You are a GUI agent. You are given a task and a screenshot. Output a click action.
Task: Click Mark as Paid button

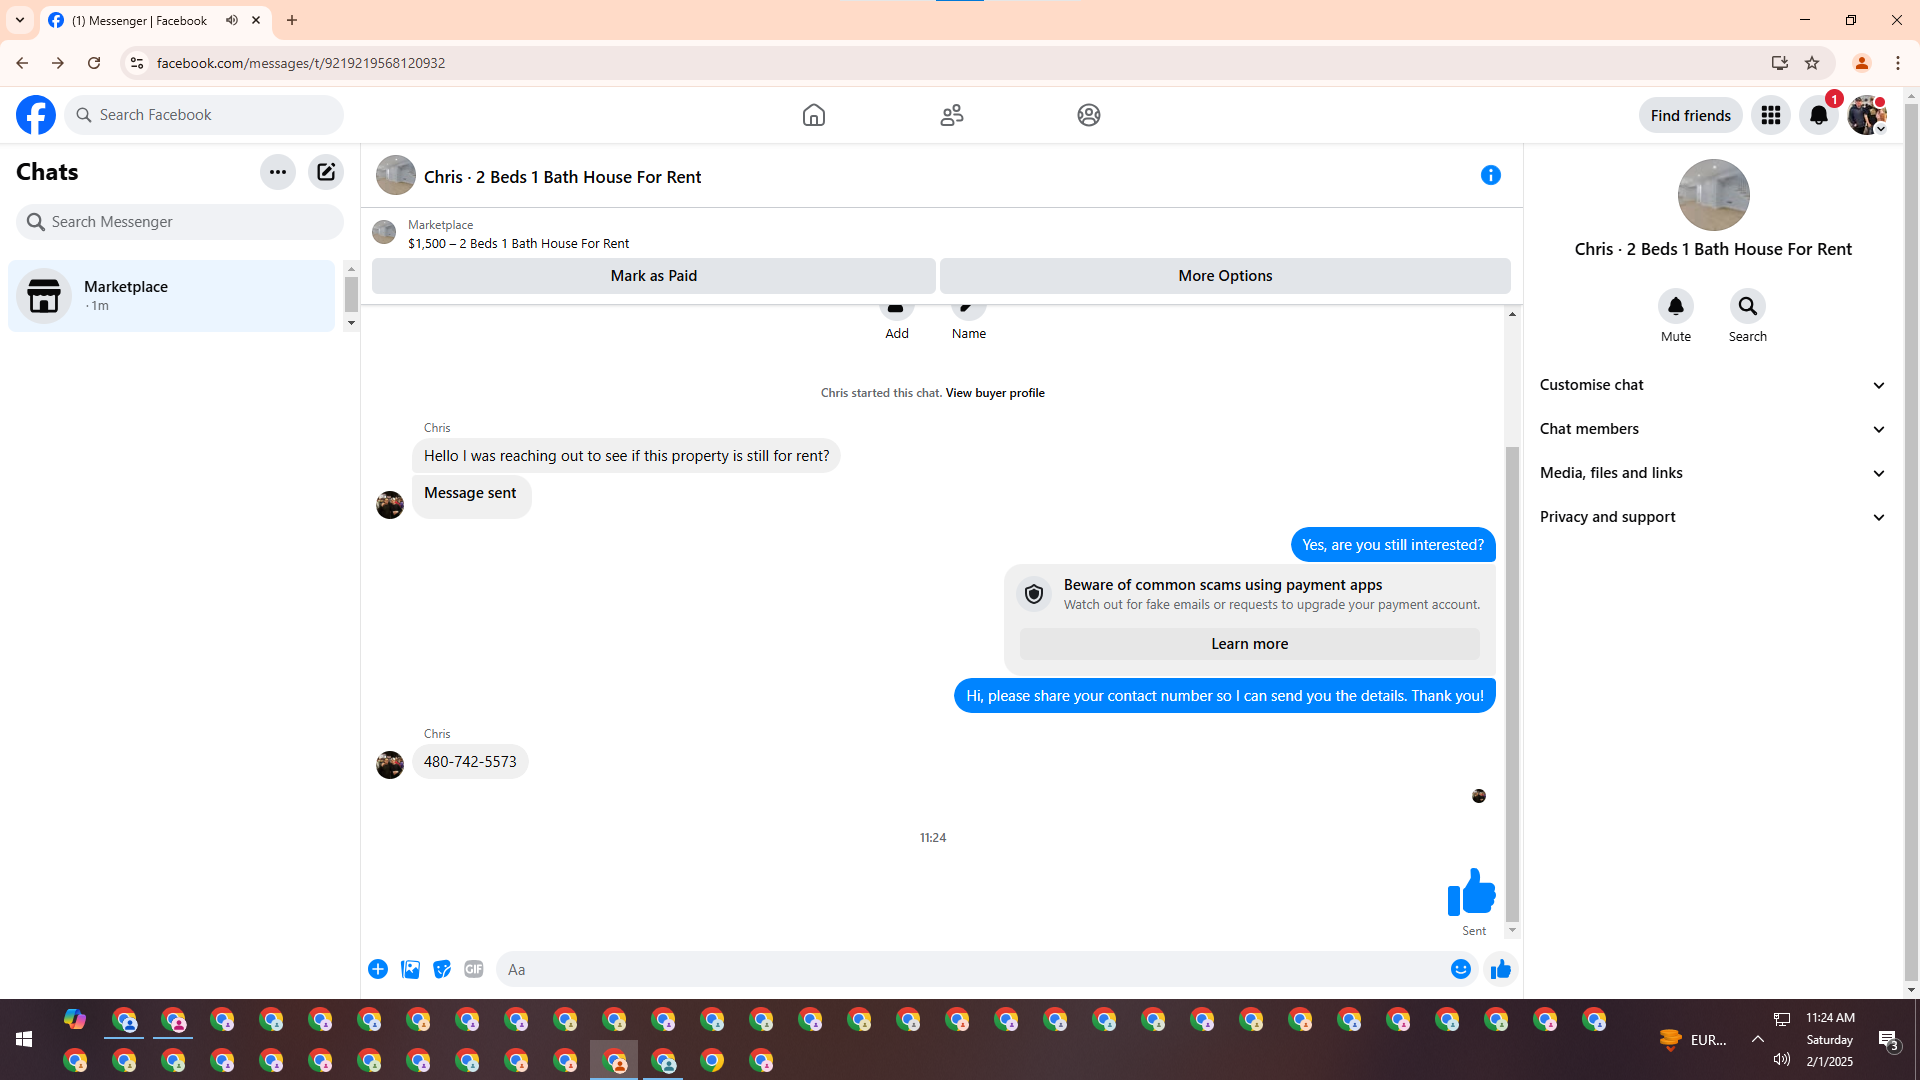pyautogui.click(x=653, y=276)
